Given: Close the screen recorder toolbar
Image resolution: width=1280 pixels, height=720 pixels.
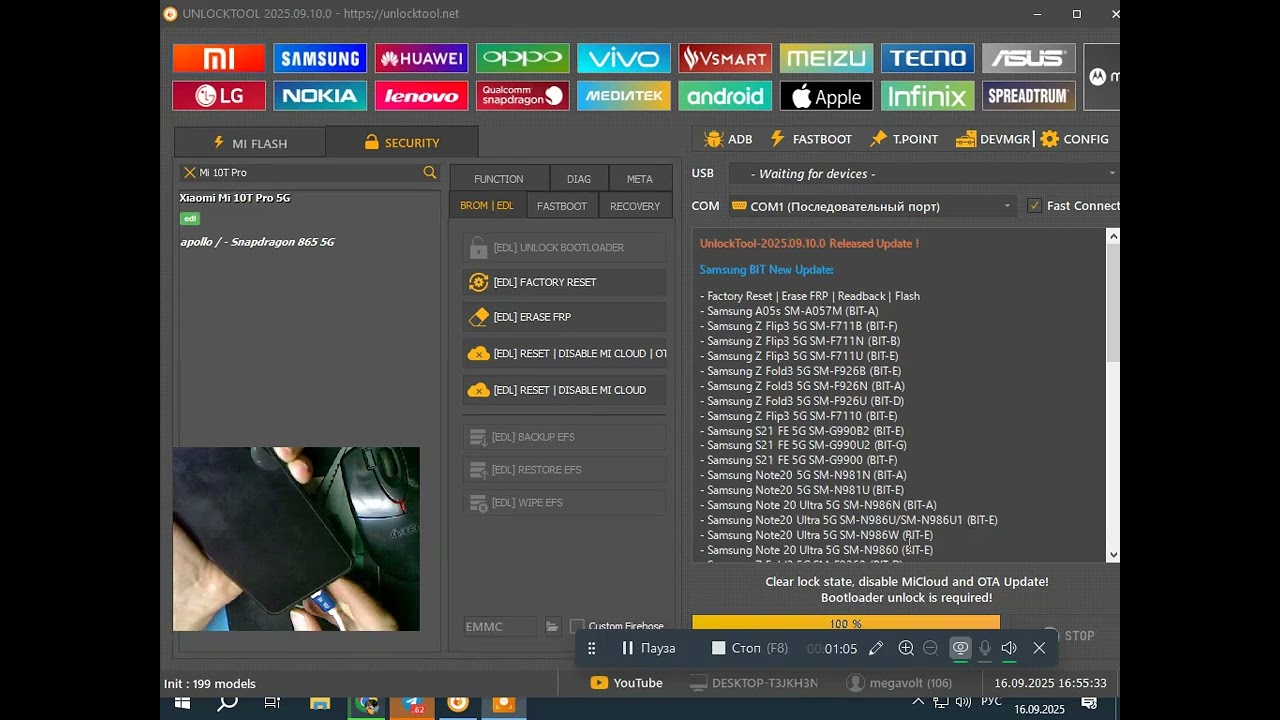Looking at the screenshot, I should click(1039, 648).
